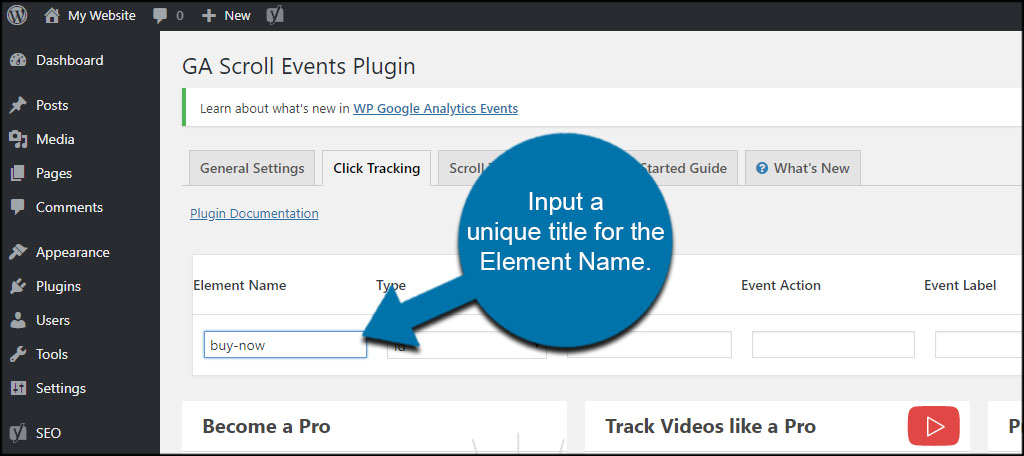Click the WordPress logo icon
Viewport: 1024px width, 456px height.
pos(17,15)
